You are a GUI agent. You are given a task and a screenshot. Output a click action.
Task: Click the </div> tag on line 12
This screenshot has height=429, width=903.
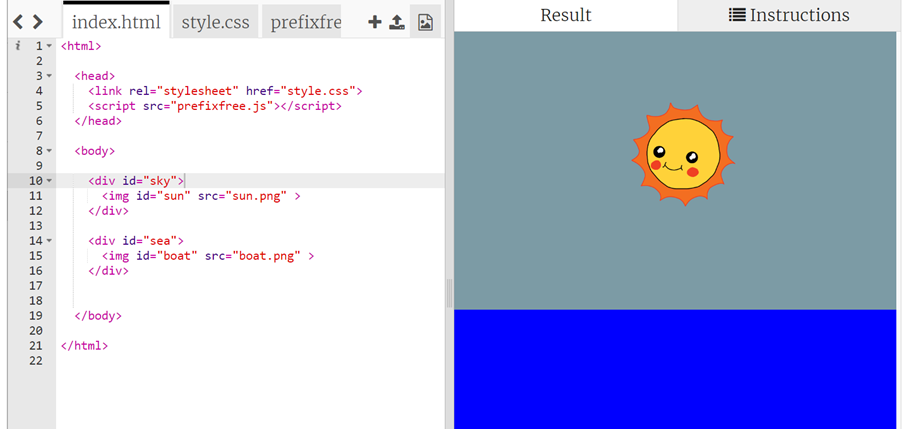(108, 211)
